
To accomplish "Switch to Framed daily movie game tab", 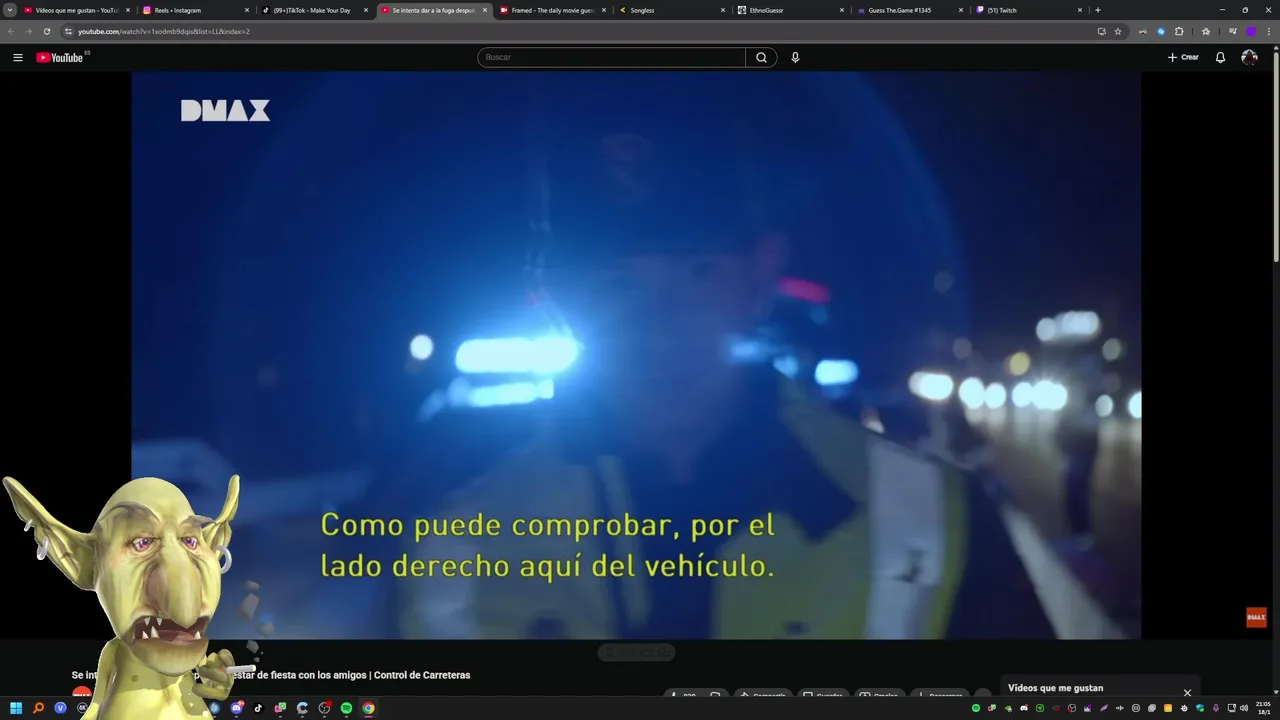I will (552, 10).
